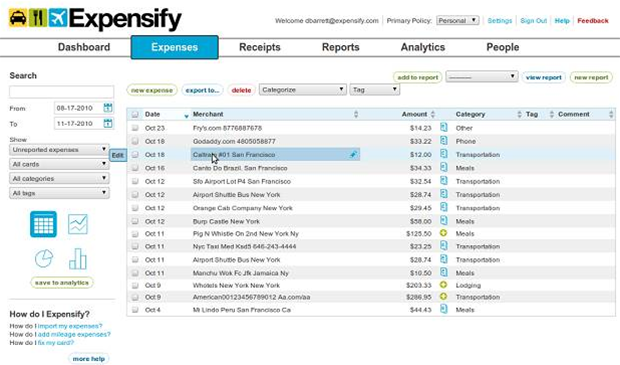The image size is (620, 365).
Task: Click the Search text field
Action: 62,92
